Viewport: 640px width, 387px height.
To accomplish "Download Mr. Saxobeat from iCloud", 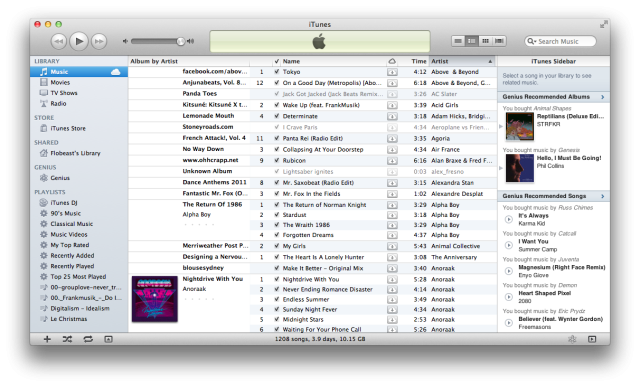I will coord(392,183).
